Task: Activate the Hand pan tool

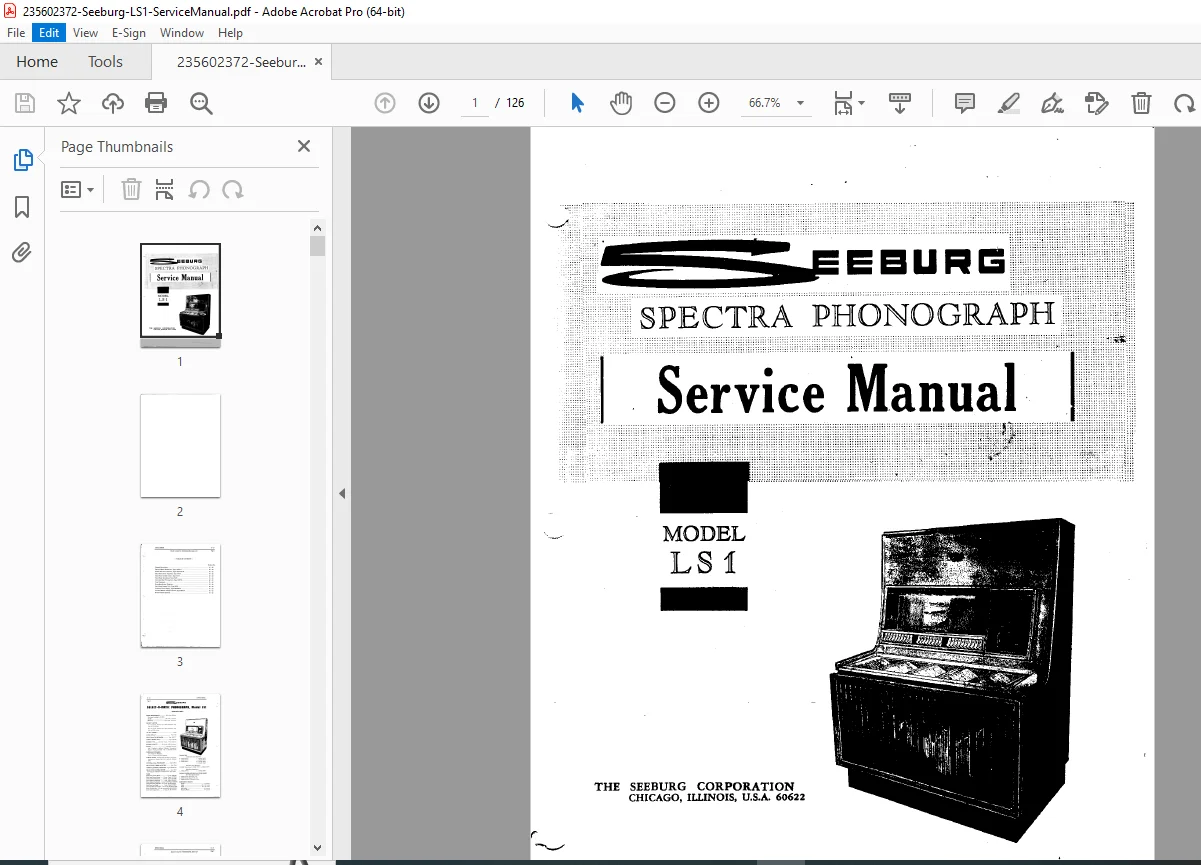Action: [x=621, y=103]
